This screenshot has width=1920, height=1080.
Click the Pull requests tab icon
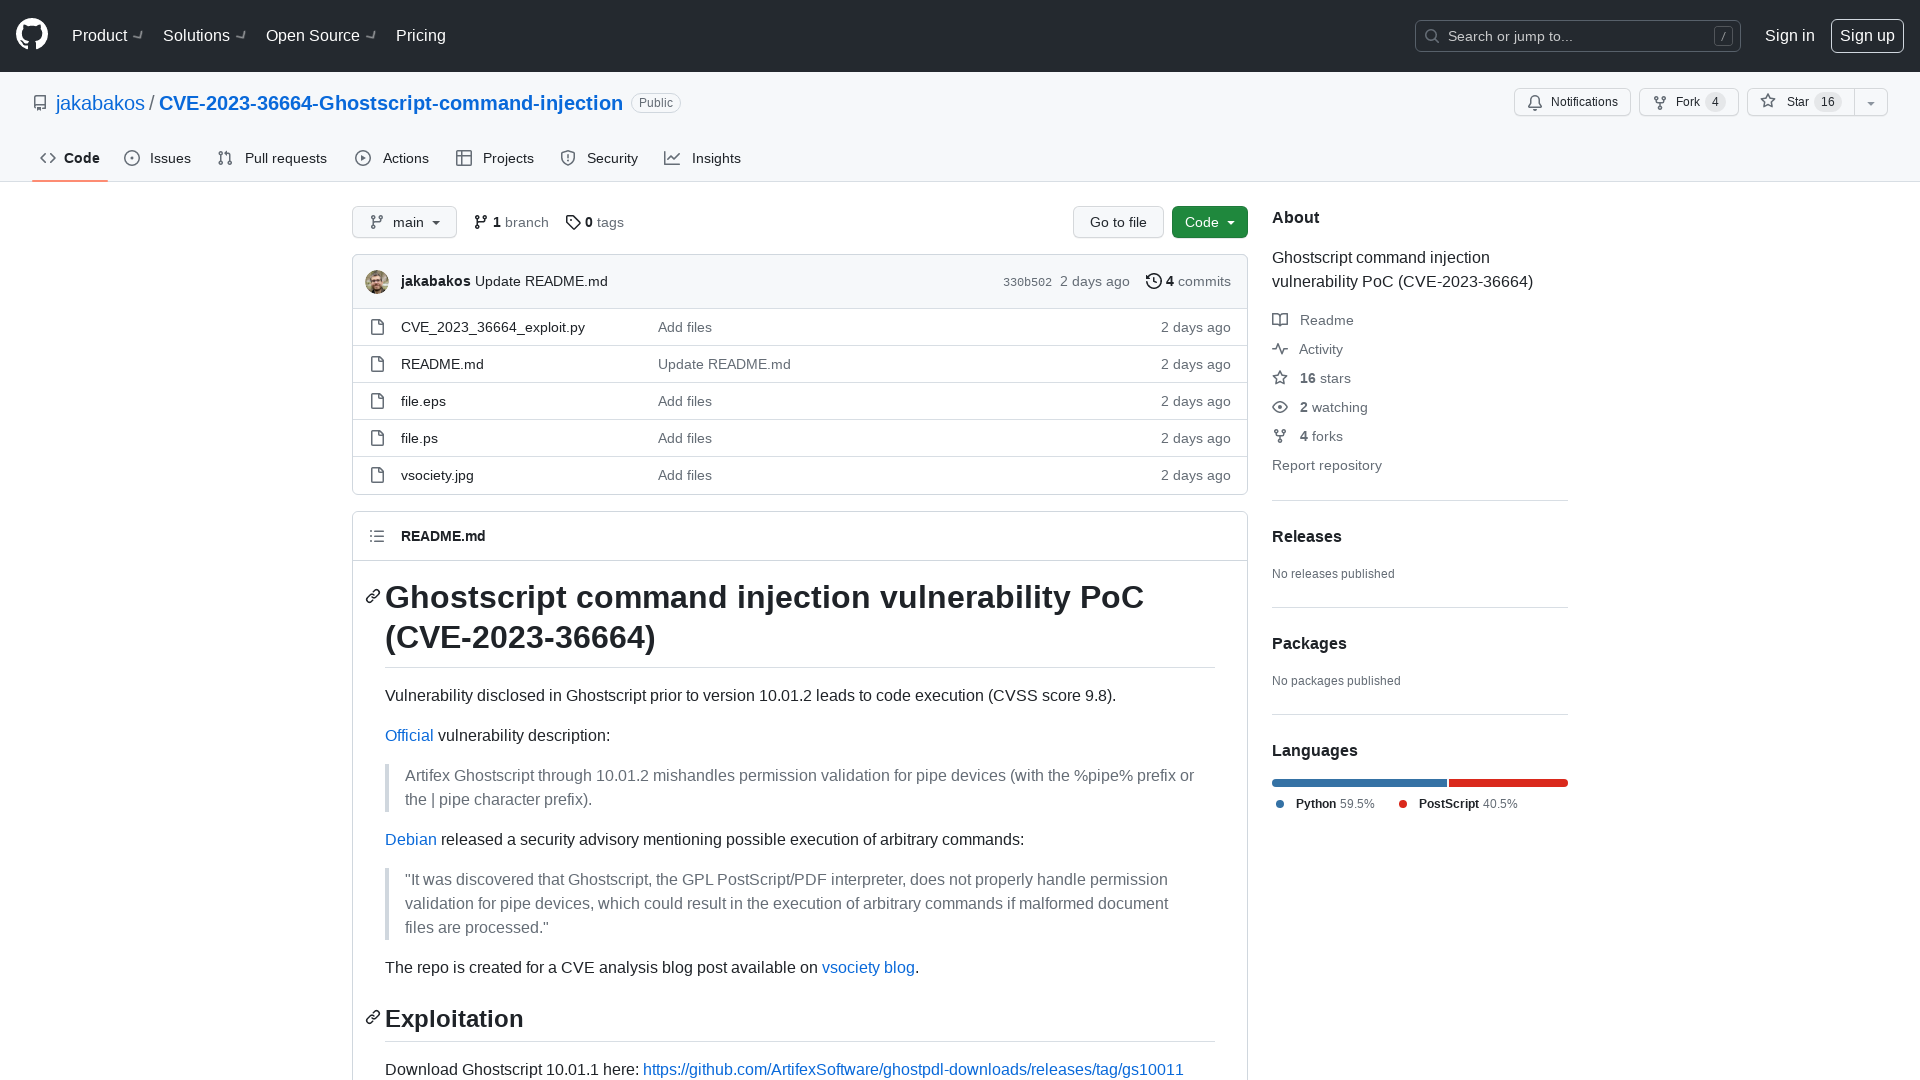[x=224, y=158]
